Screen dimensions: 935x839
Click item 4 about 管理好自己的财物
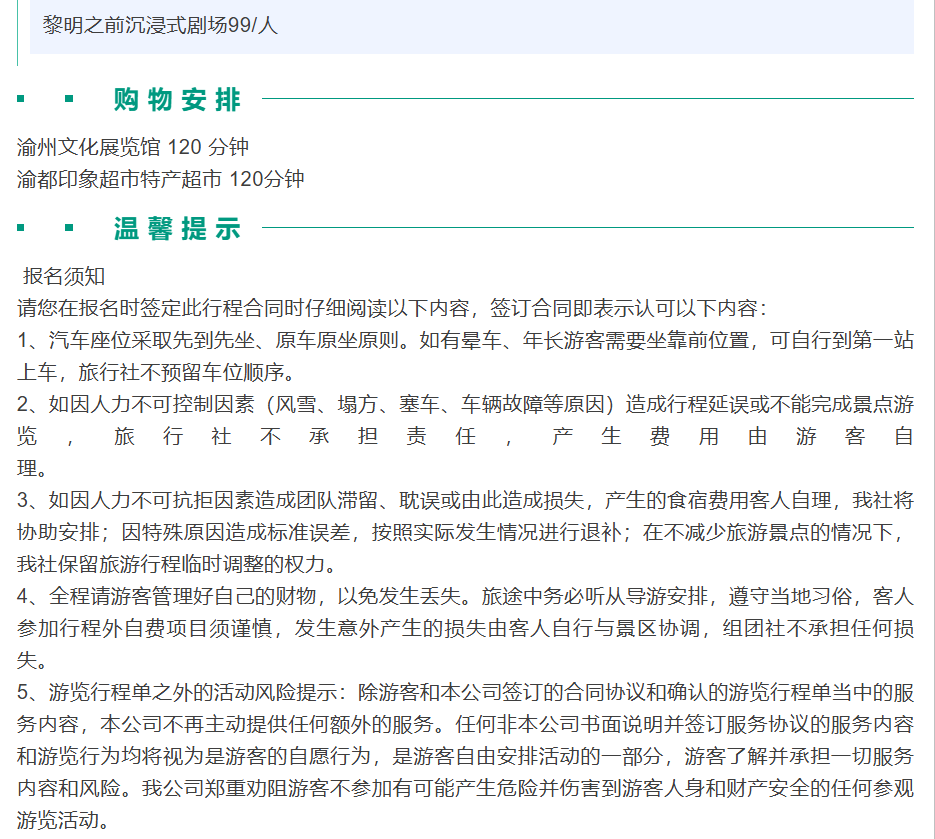465,628
